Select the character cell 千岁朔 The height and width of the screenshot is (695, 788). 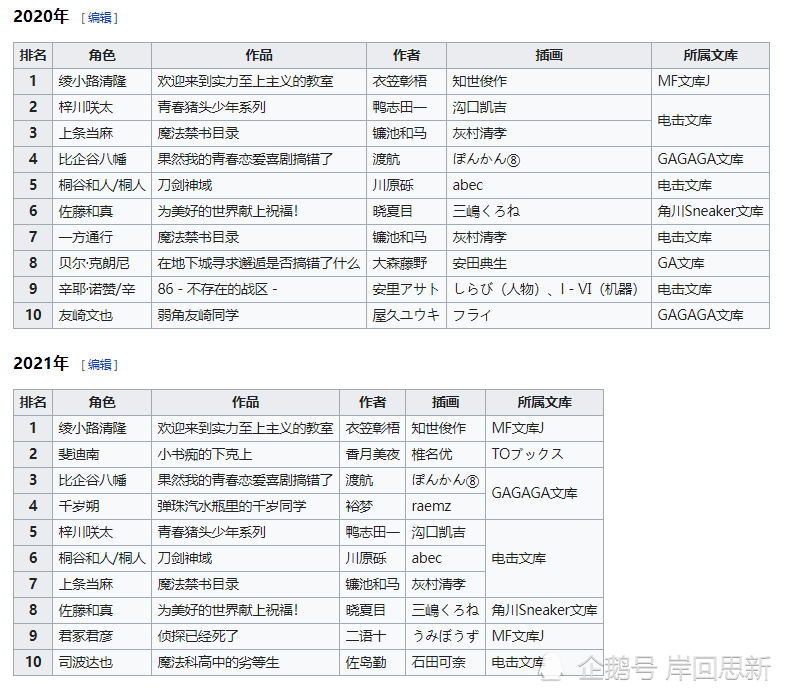(x=102, y=506)
